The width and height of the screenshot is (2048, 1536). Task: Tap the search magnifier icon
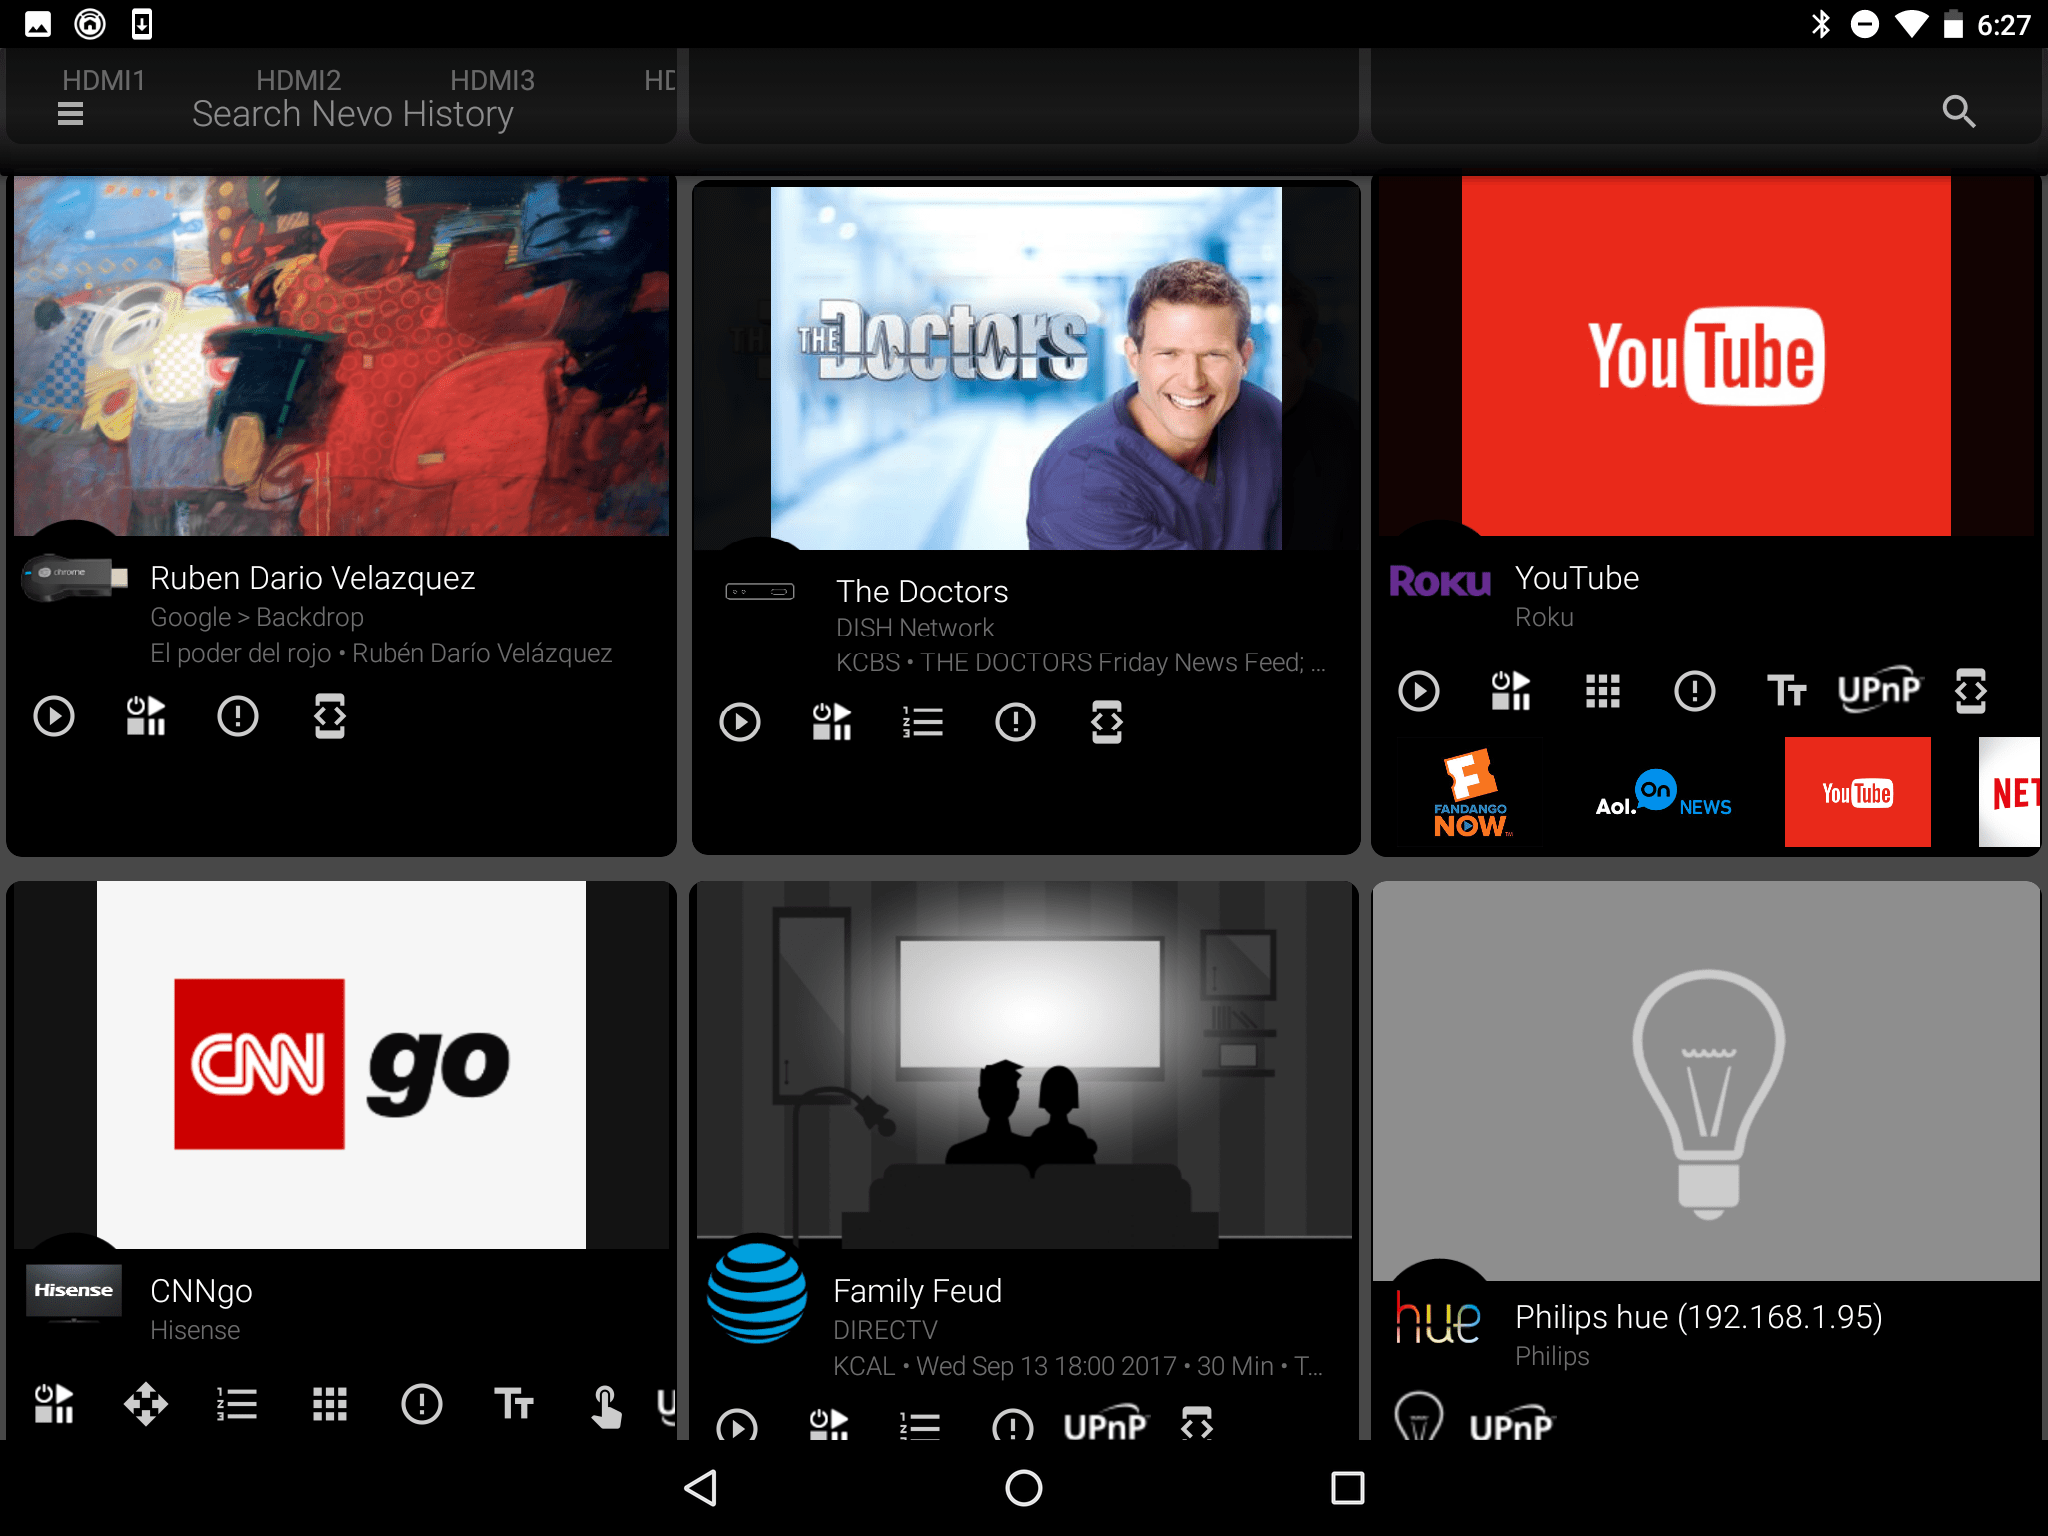tap(1958, 111)
